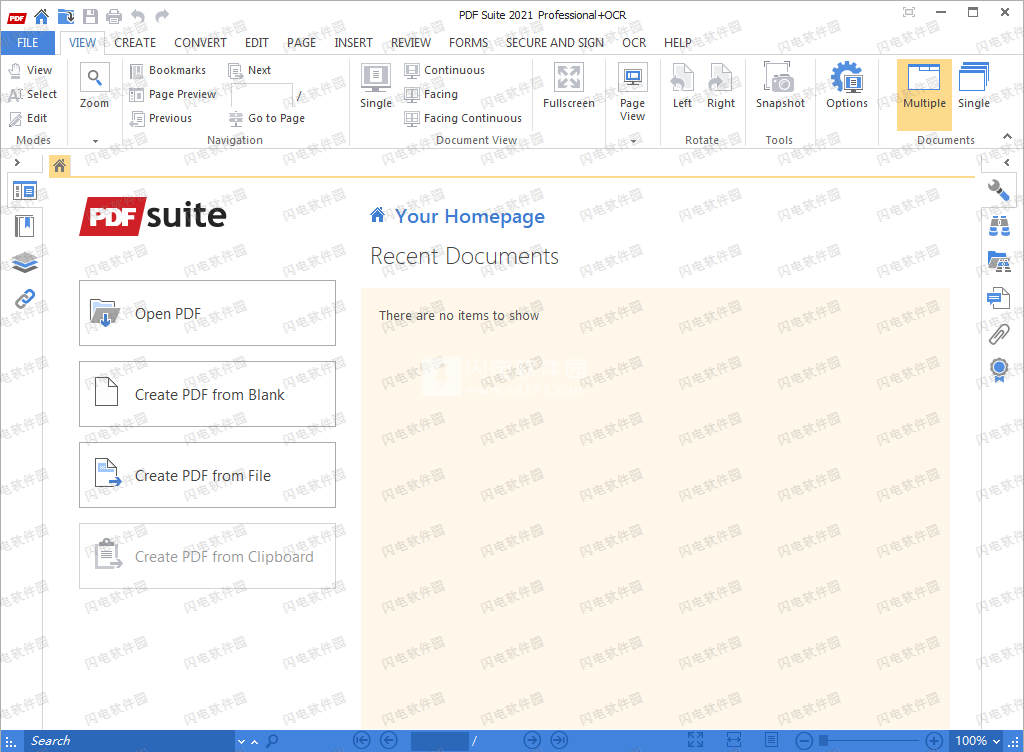Select the View hand mode
Viewport: 1024px width, 752px height.
point(30,70)
